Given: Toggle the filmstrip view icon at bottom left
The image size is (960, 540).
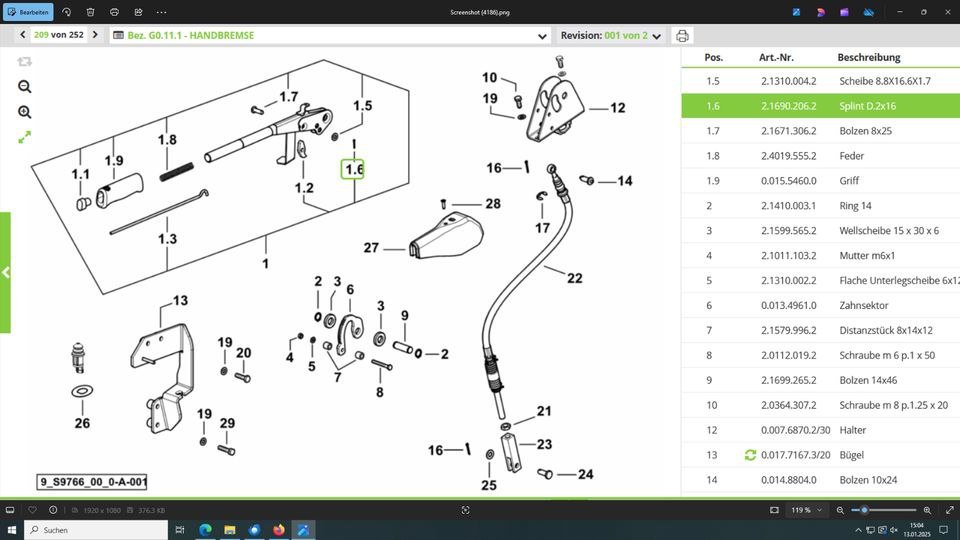Looking at the screenshot, I should [10, 510].
